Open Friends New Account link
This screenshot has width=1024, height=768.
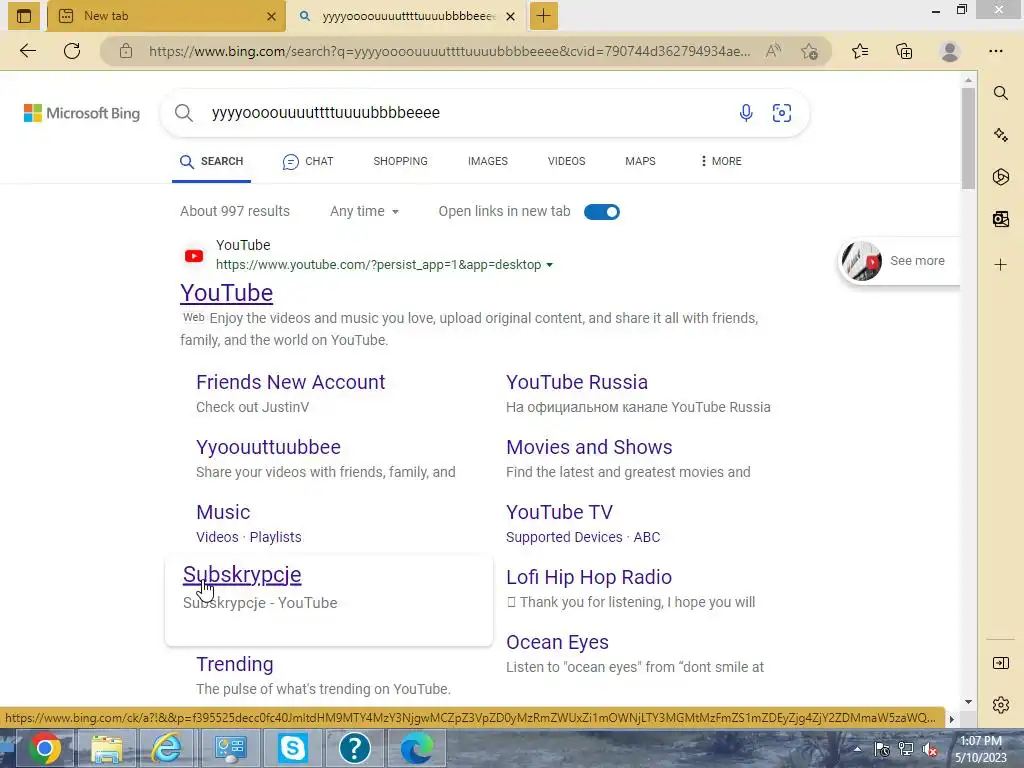291,382
